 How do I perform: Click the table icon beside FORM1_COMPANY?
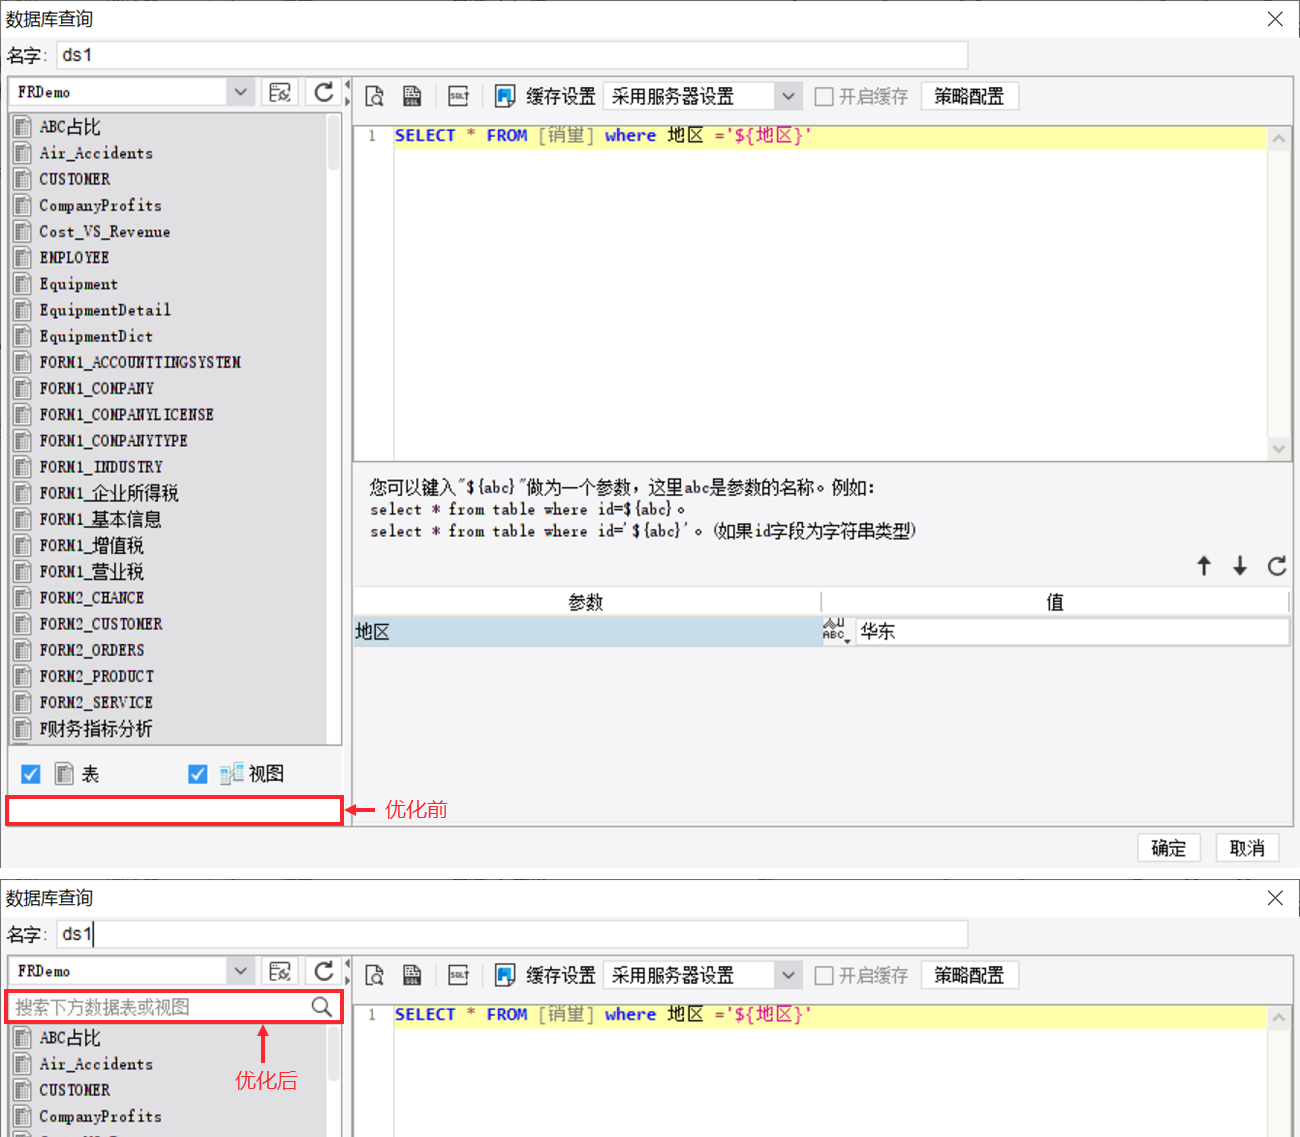(23, 388)
